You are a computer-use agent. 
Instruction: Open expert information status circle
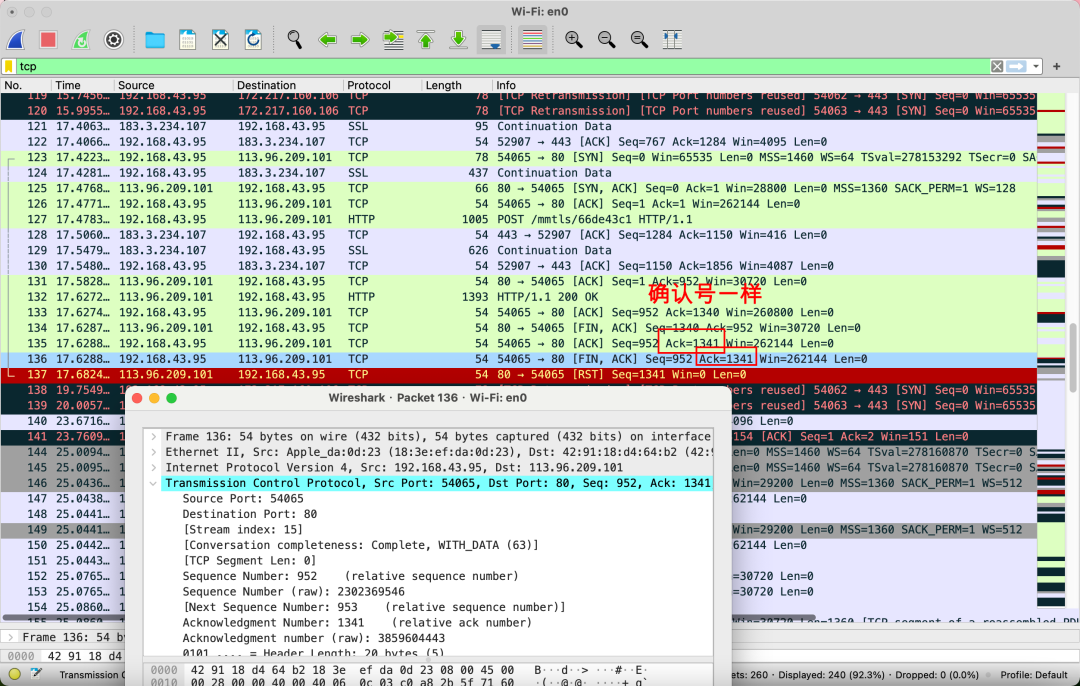(14, 674)
